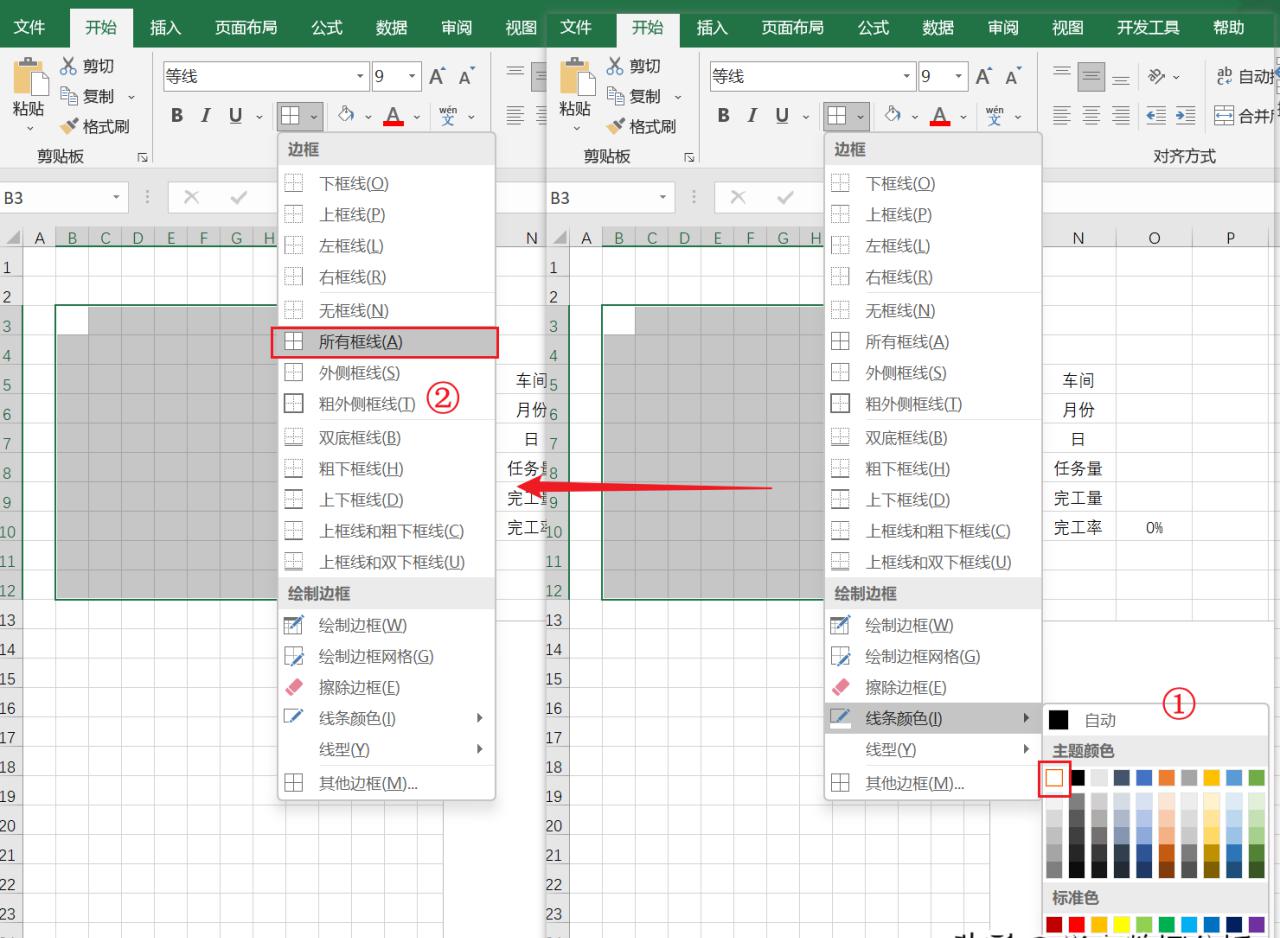Open clipboard pane launcher in right window

click(x=689, y=157)
